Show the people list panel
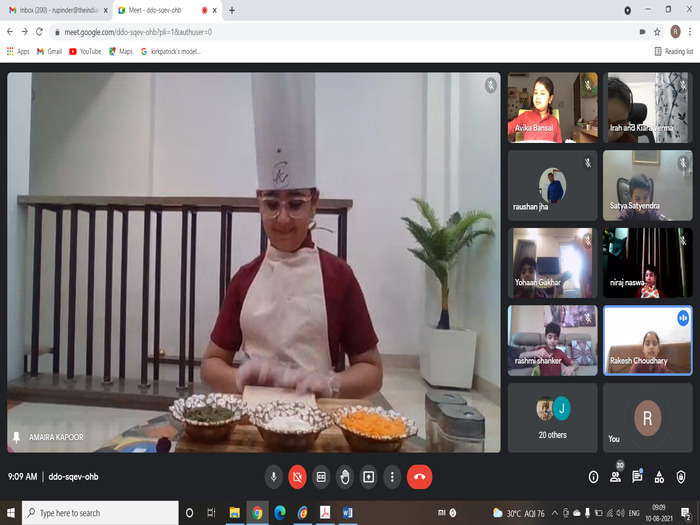Viewport: 700px width, 525px height. 615,477
